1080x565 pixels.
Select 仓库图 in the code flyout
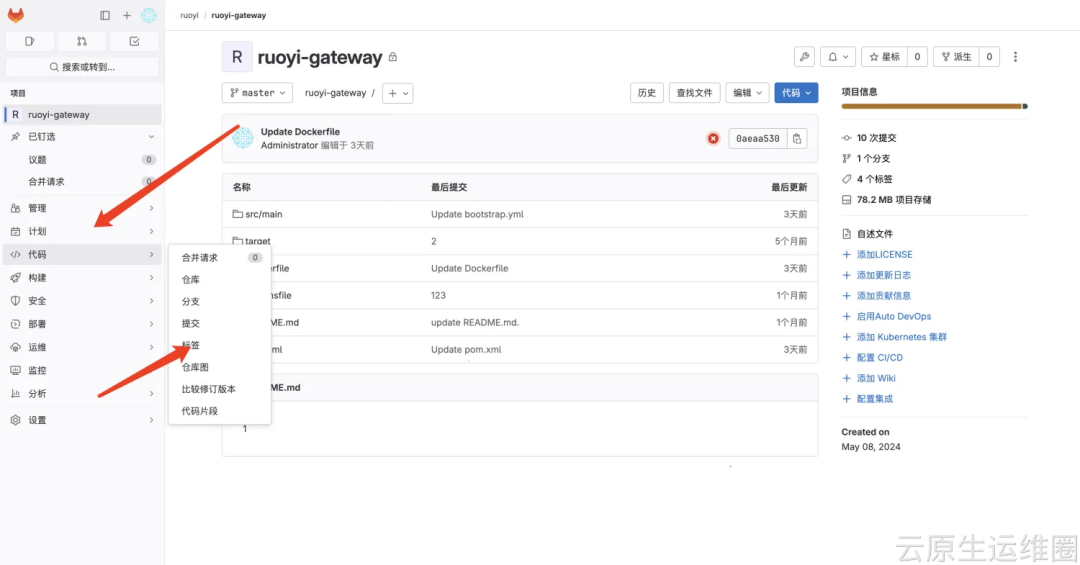(220, 367)
